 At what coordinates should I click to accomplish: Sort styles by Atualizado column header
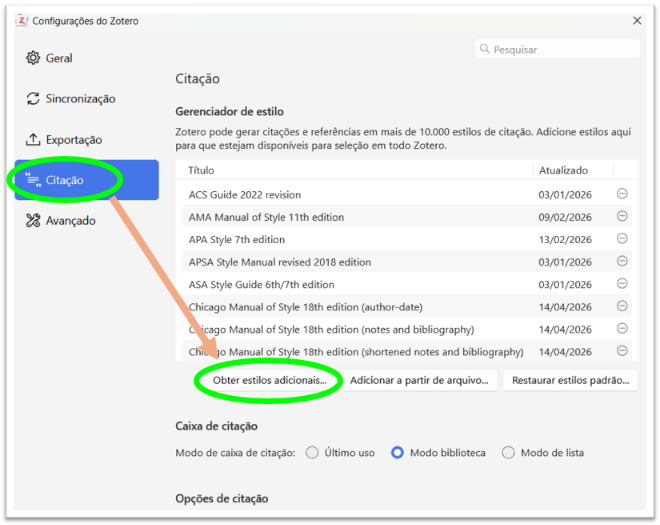click(573, 171)
